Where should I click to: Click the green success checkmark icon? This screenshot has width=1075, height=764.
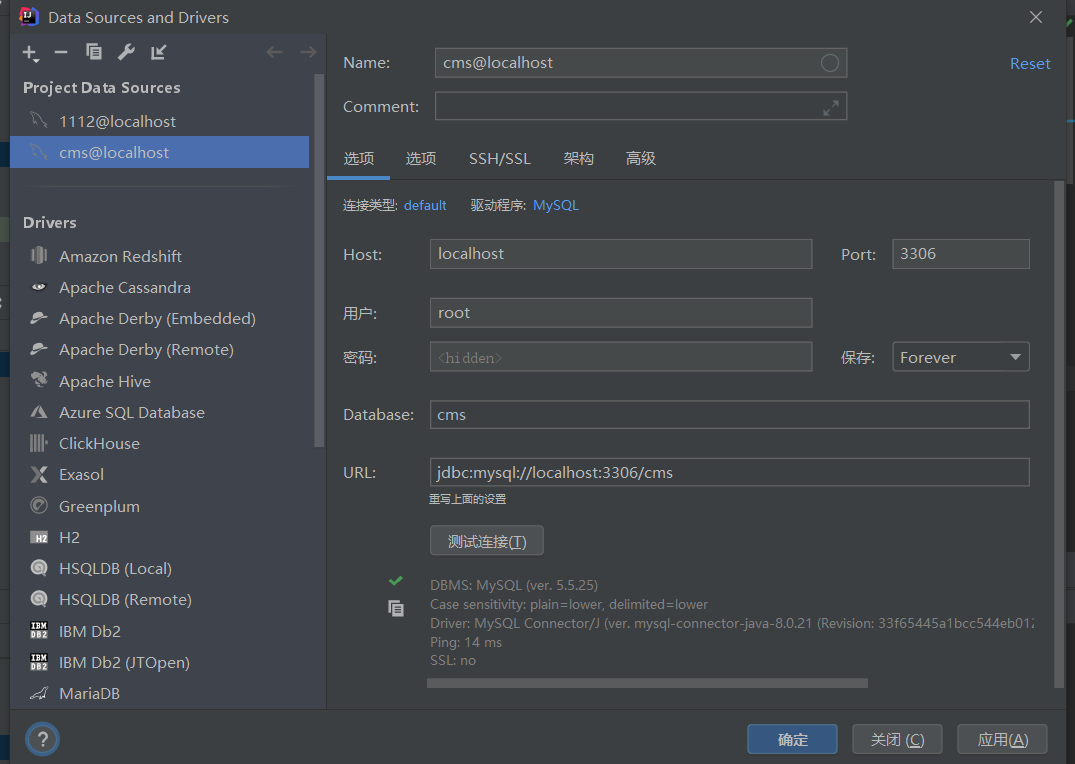tap(396, 581)
